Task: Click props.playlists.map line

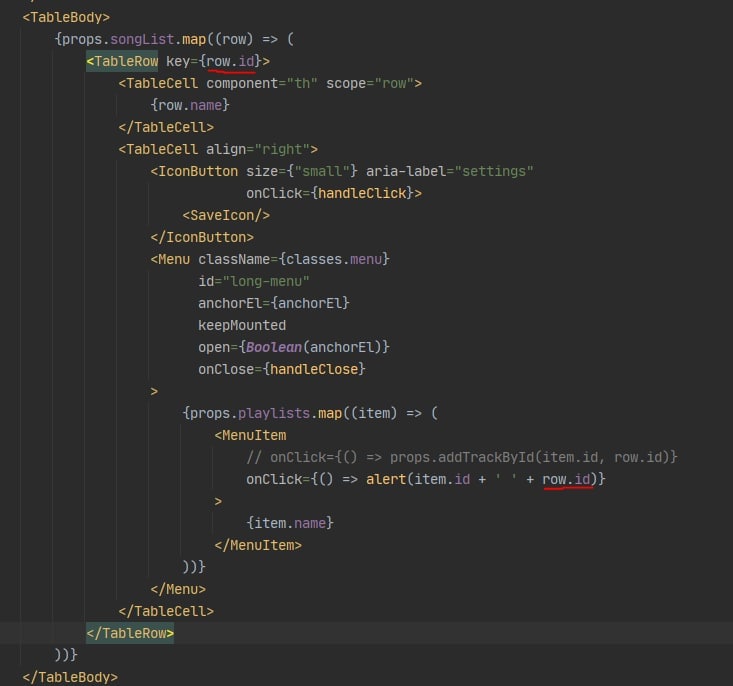Action: click(x=310, y=413)
